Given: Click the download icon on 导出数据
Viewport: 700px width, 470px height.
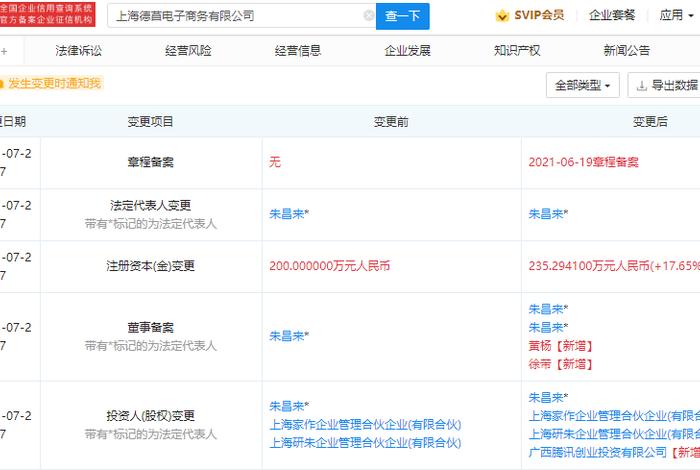Looking at the screenshot, I should [642, 85].
